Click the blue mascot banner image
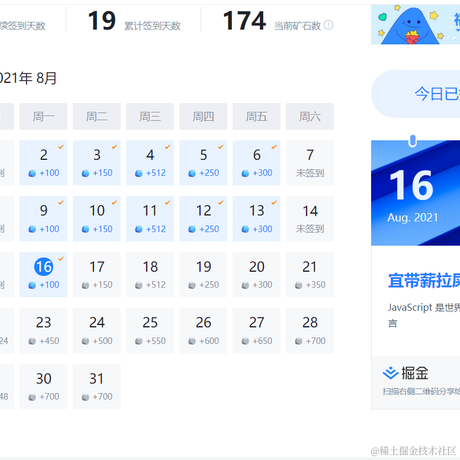The width and height of the screenshot is (460, 460). (415, 24)
